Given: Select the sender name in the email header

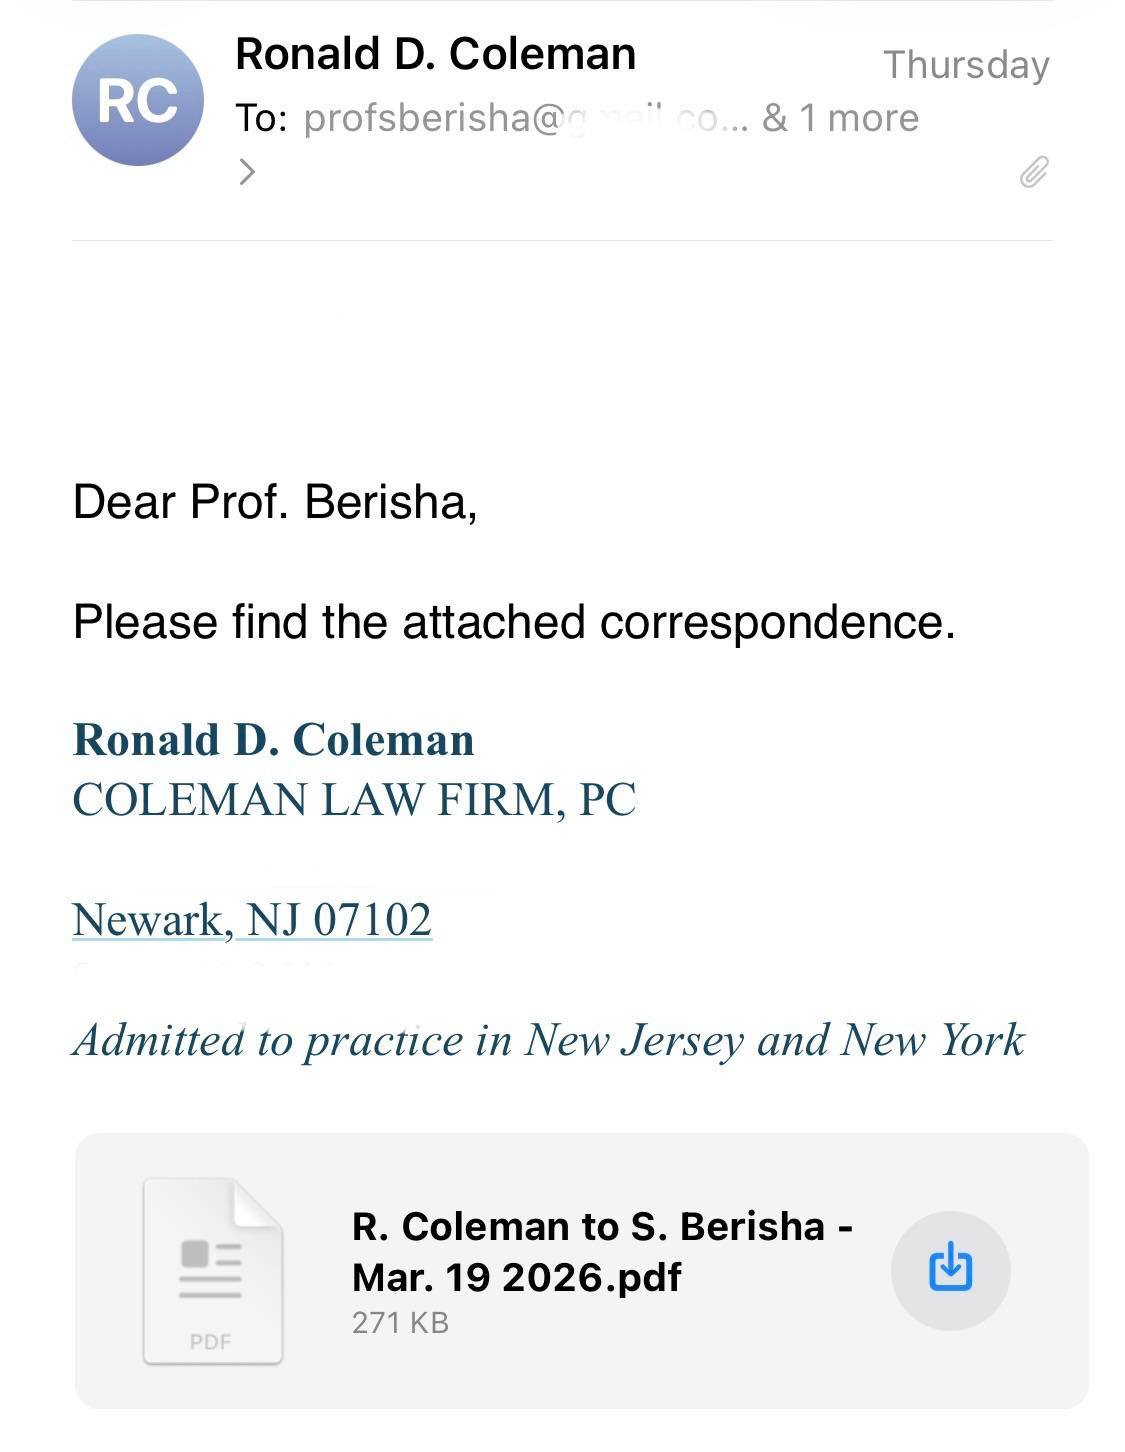Looking at the screenshot, I should [435, 54].
